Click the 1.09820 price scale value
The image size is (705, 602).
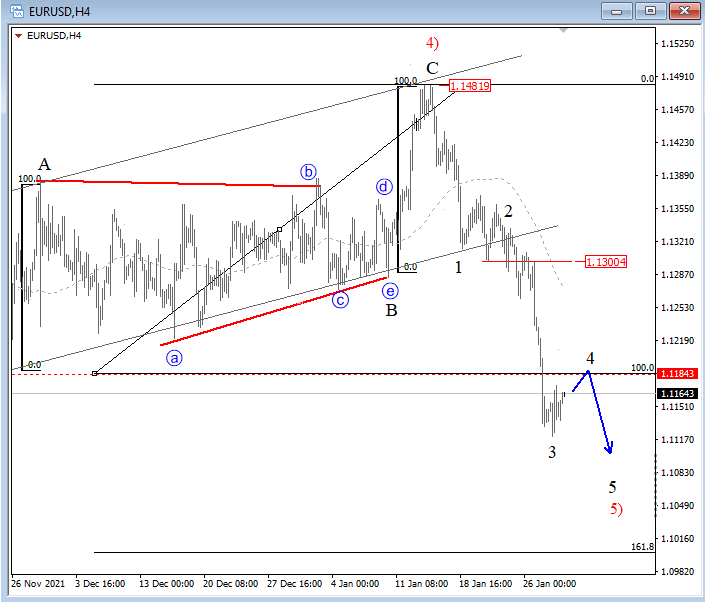(x=678, y=571)
